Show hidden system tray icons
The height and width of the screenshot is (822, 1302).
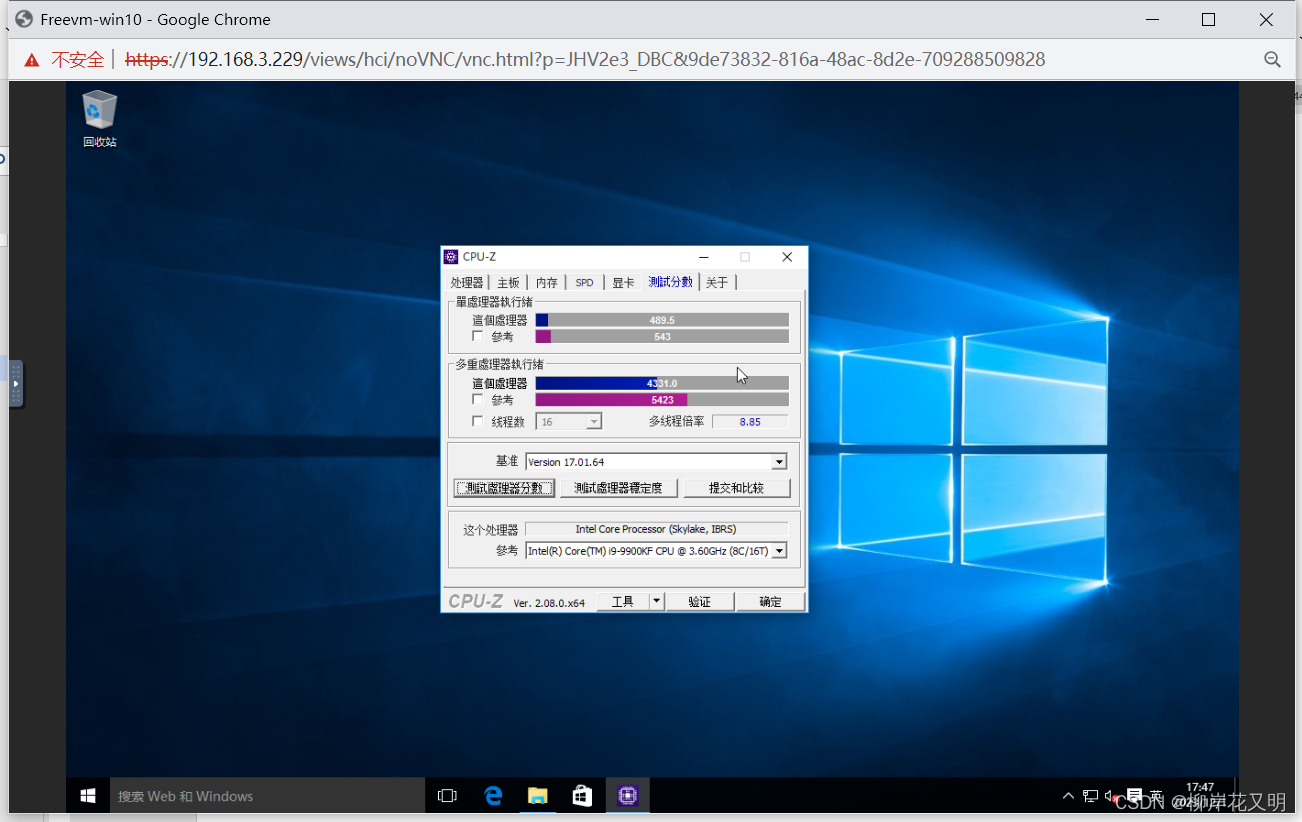pos(1068,796)
